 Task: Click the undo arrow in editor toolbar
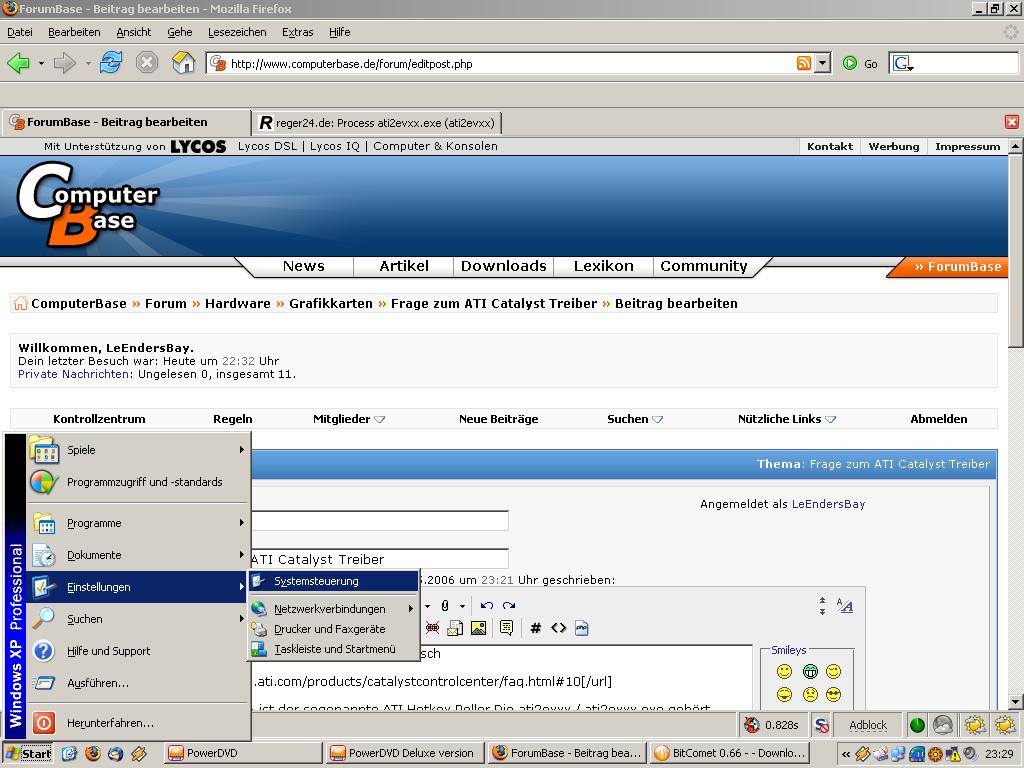click(x=487, y=605)
